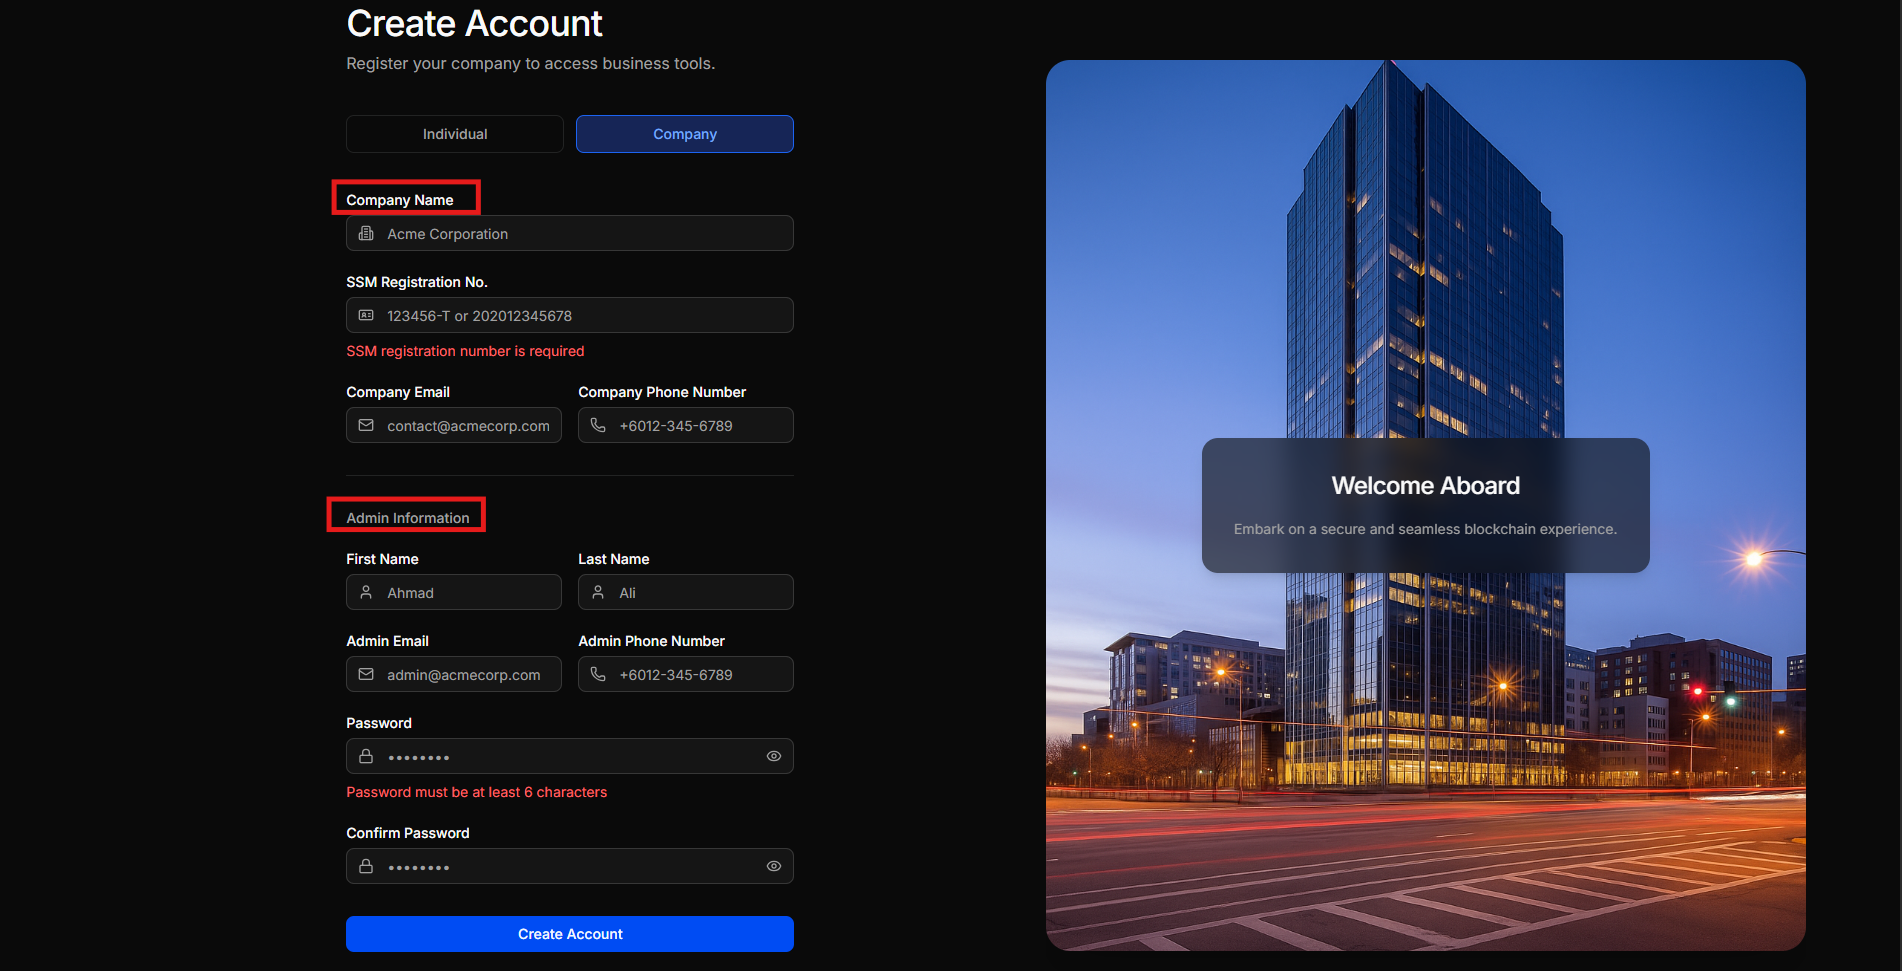Click the building icon in Company Name field
The height and width of the screenshot is (971, 1902).
[x=366, y=233]
